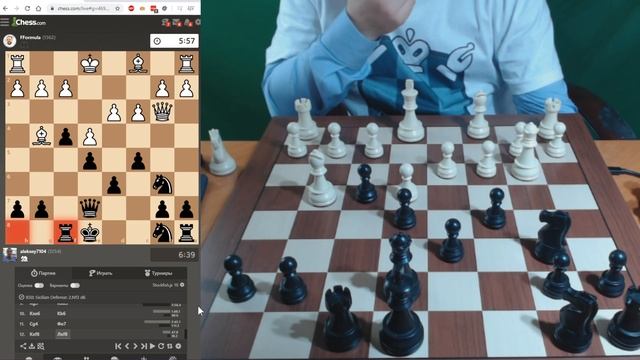Select move Kb6 in move list

(61, 313)
